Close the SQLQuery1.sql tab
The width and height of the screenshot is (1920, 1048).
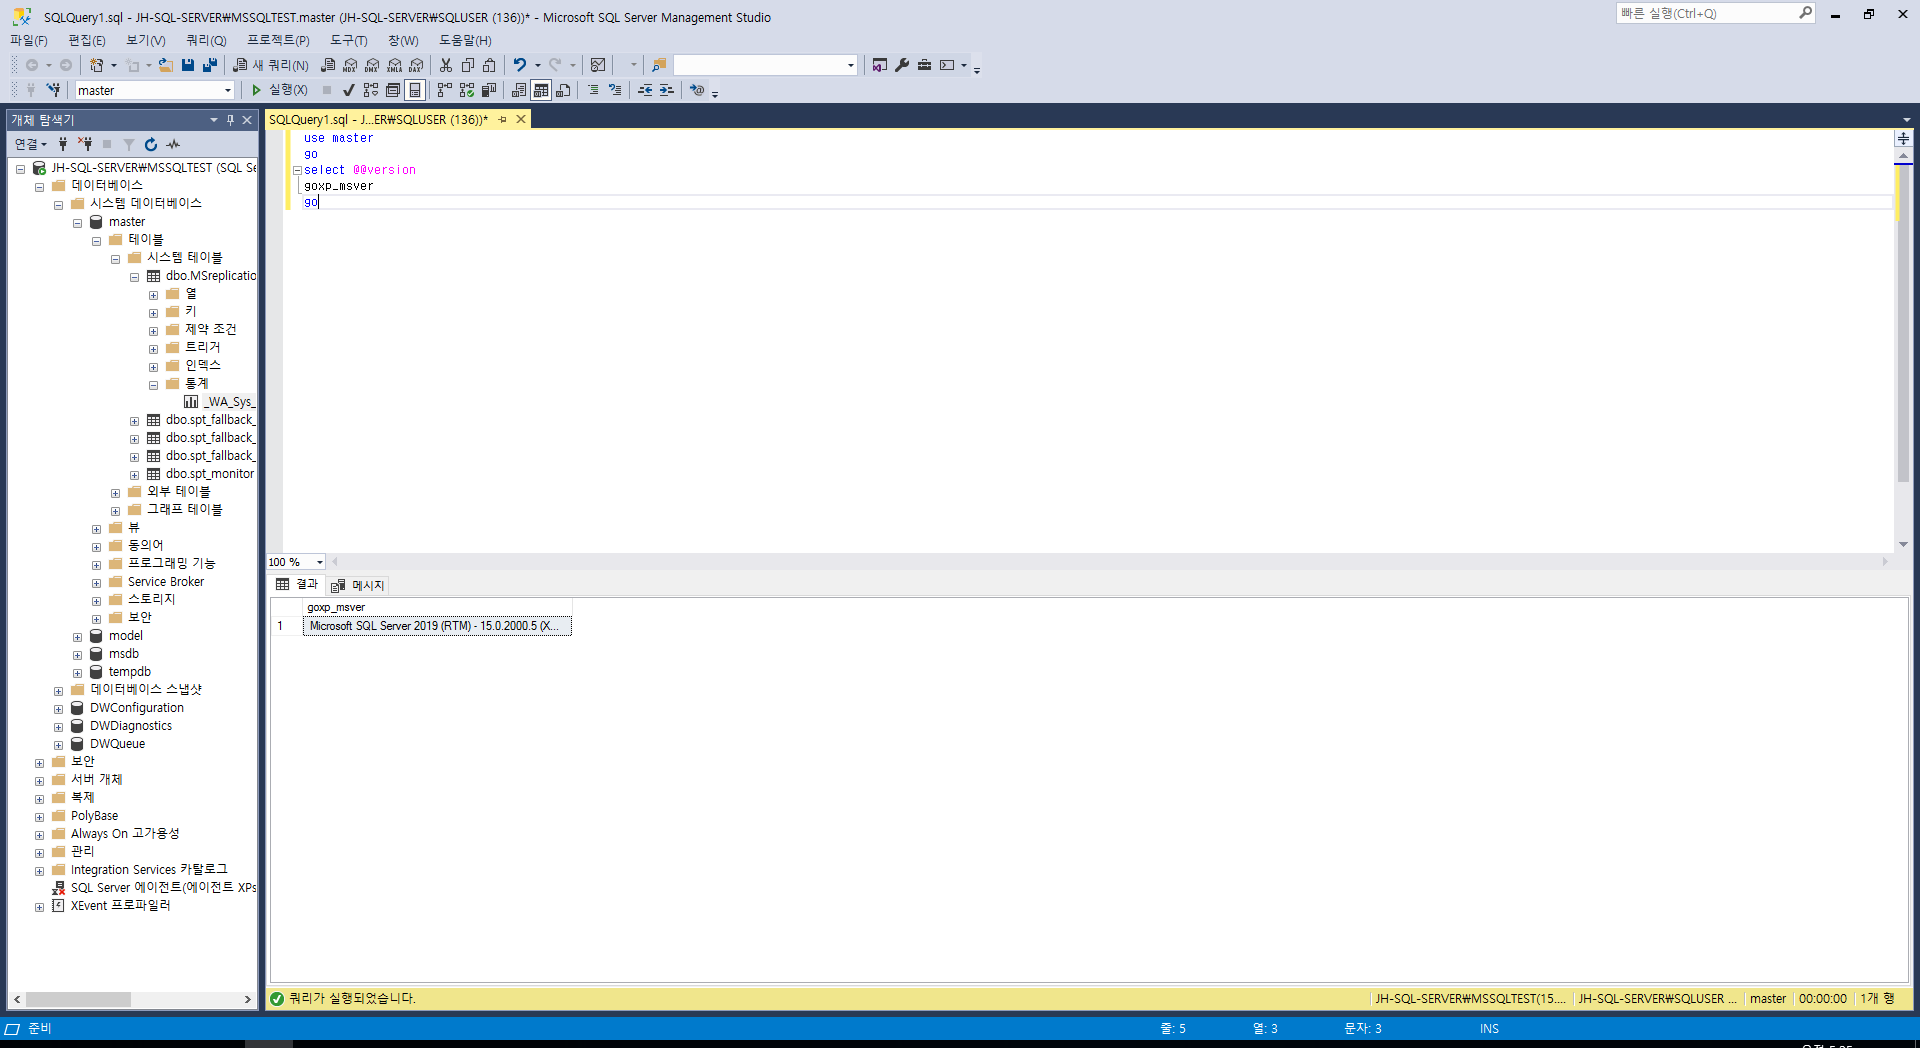tap(521, 119)
